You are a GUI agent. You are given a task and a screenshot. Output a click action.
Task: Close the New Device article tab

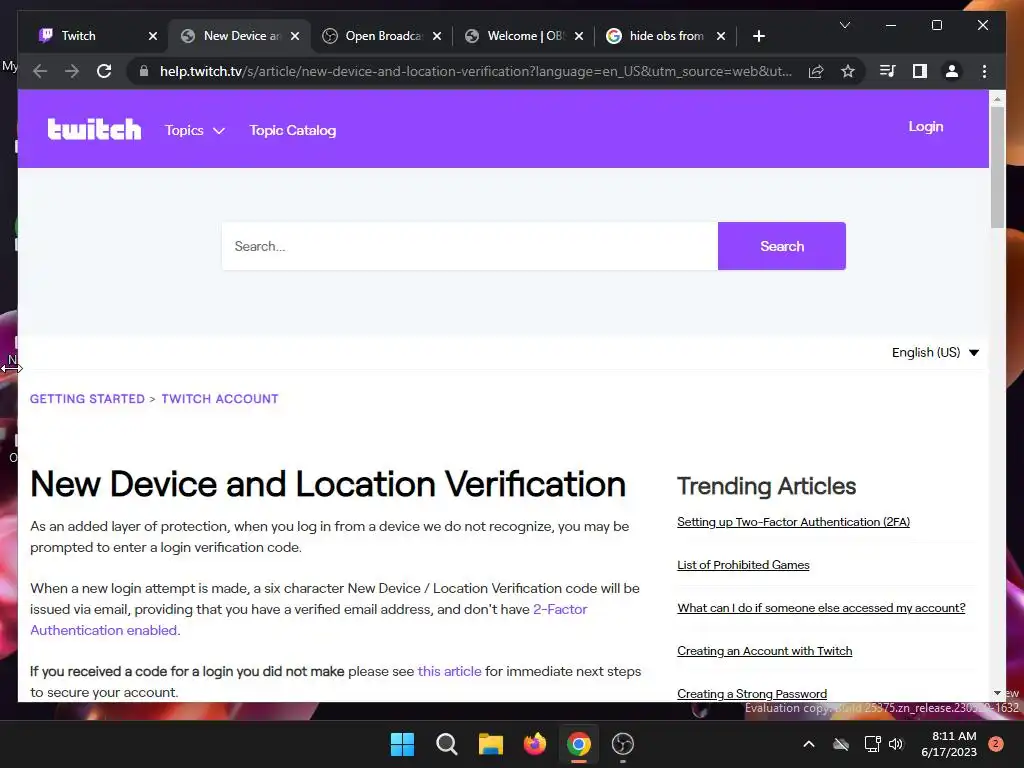click(x=295, y=36)
